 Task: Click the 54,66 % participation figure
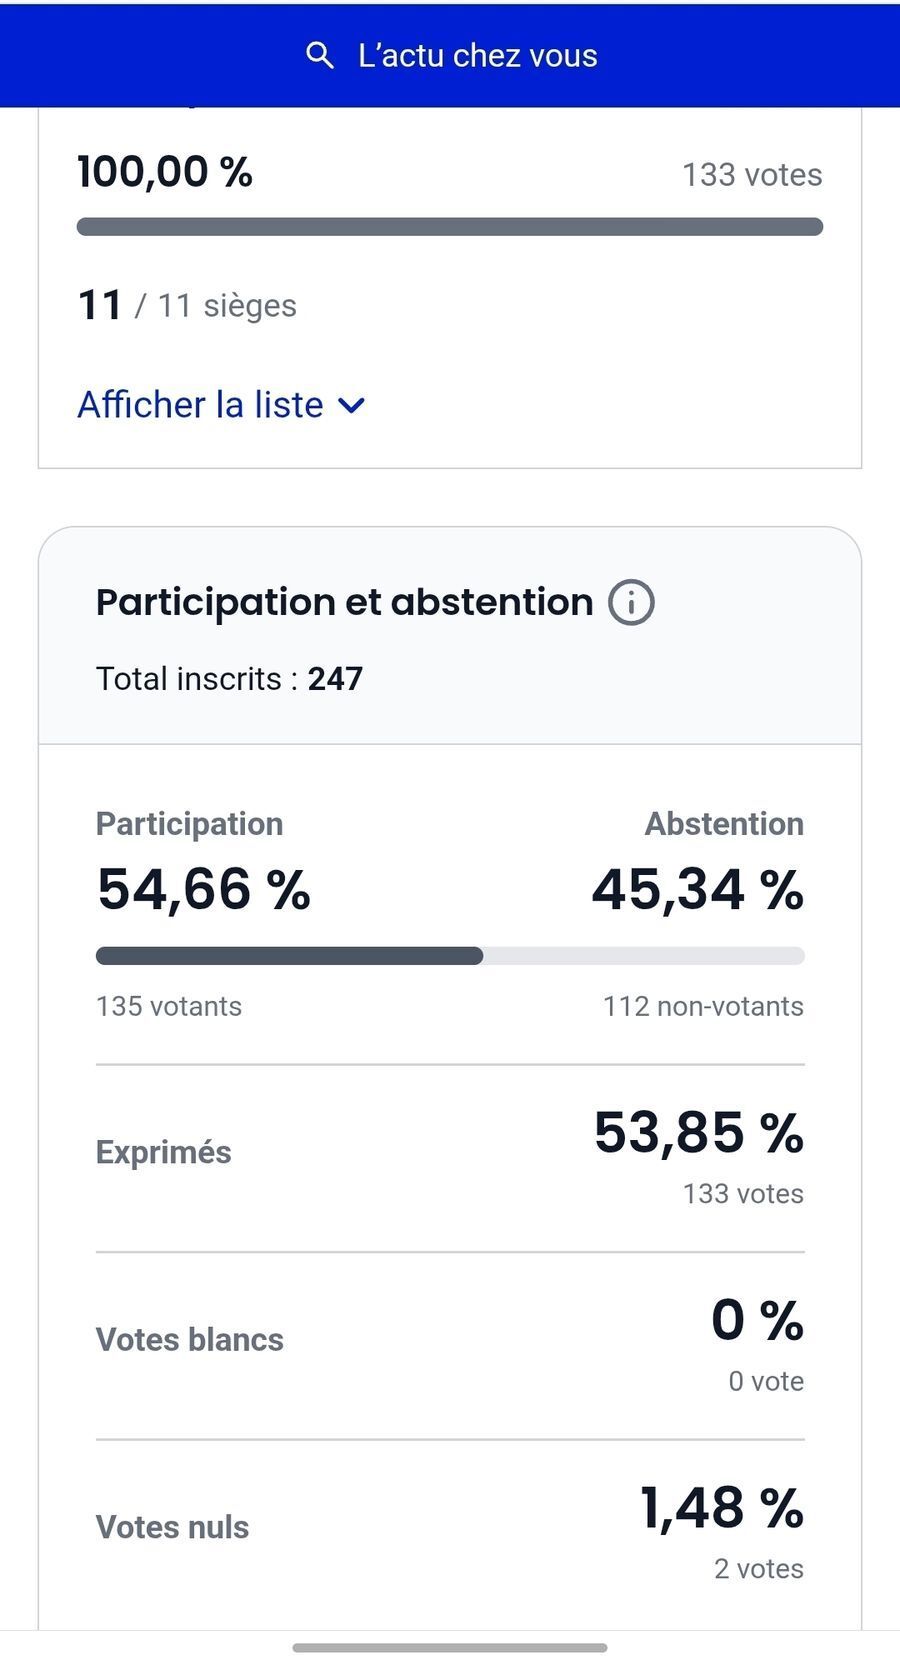click(204, 889)
